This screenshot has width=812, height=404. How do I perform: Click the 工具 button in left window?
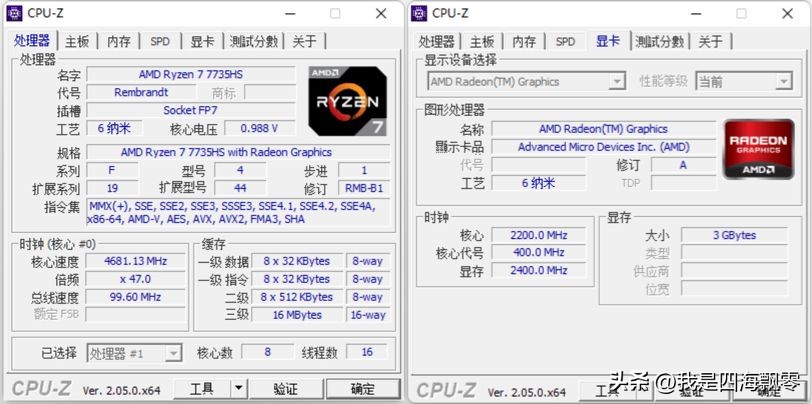click(202, 388)
